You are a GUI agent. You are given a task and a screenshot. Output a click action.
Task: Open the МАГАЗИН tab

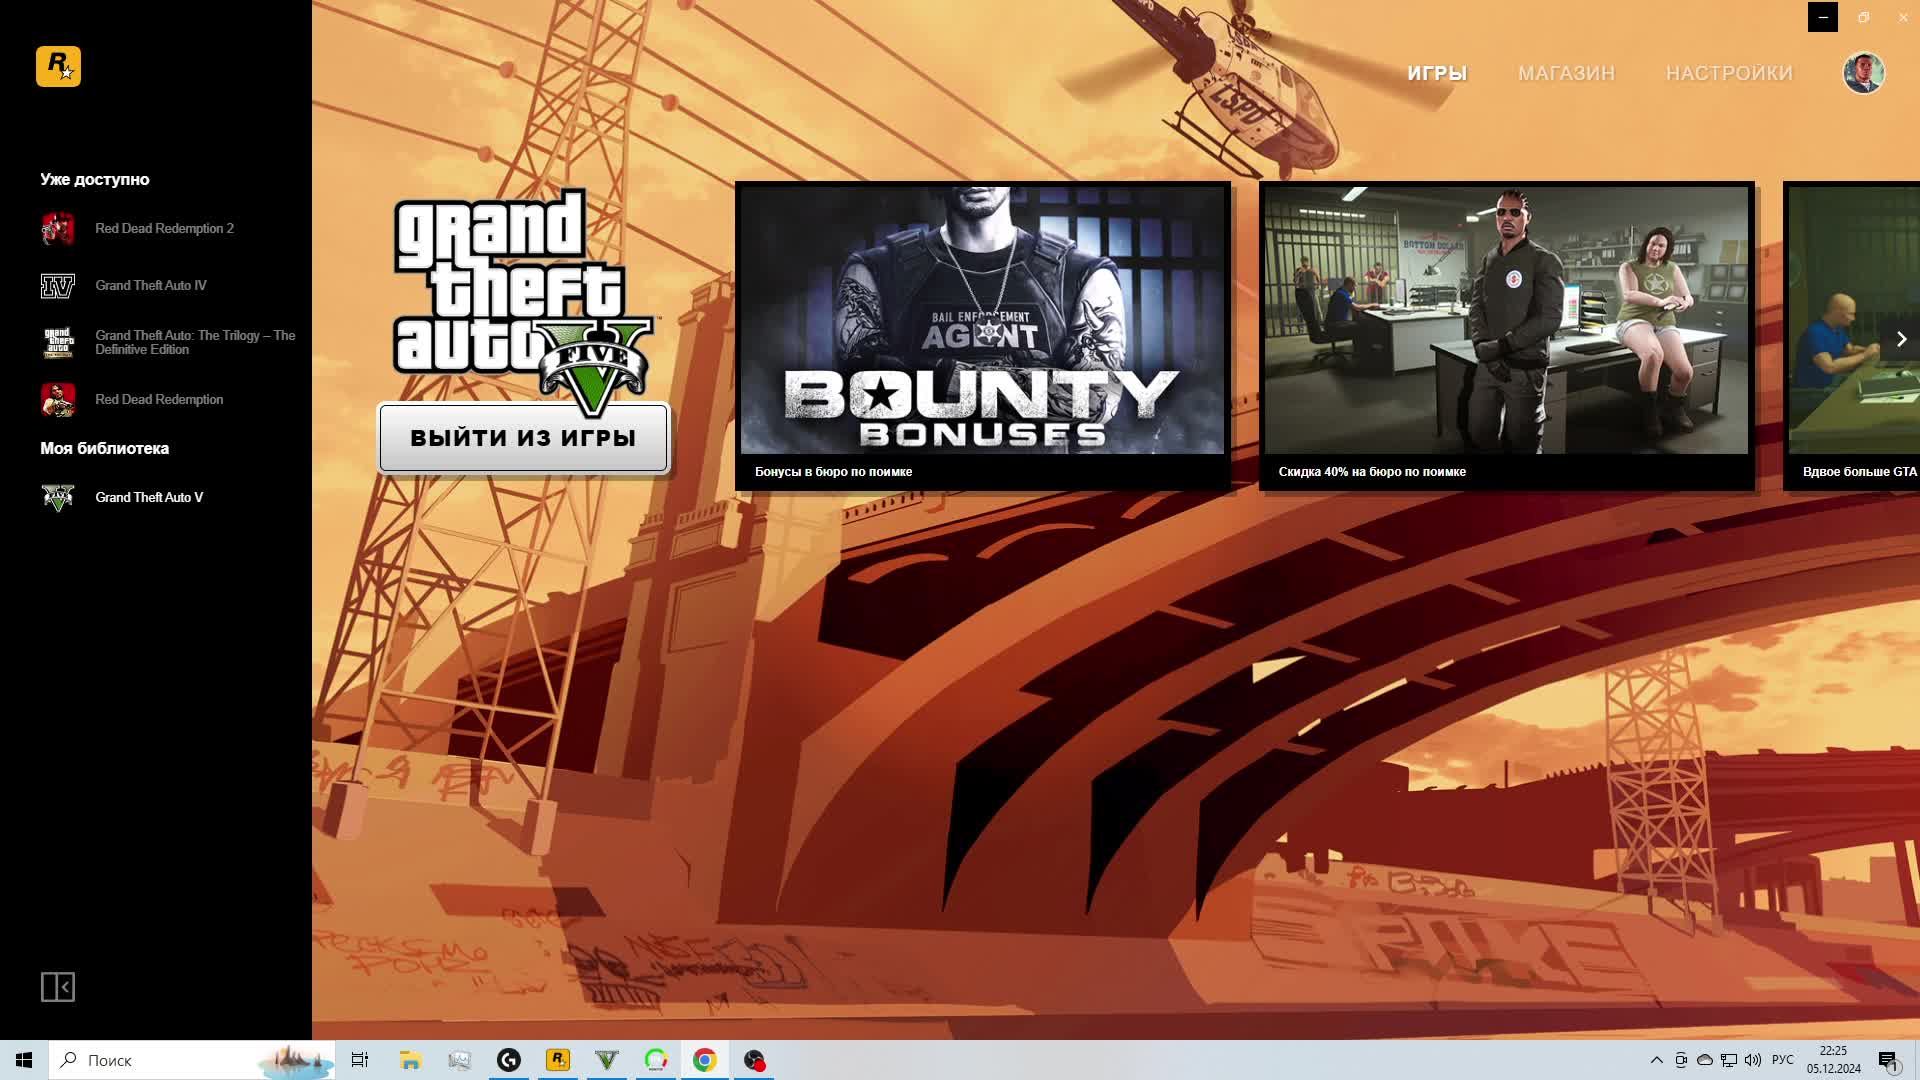(1566, 73)
